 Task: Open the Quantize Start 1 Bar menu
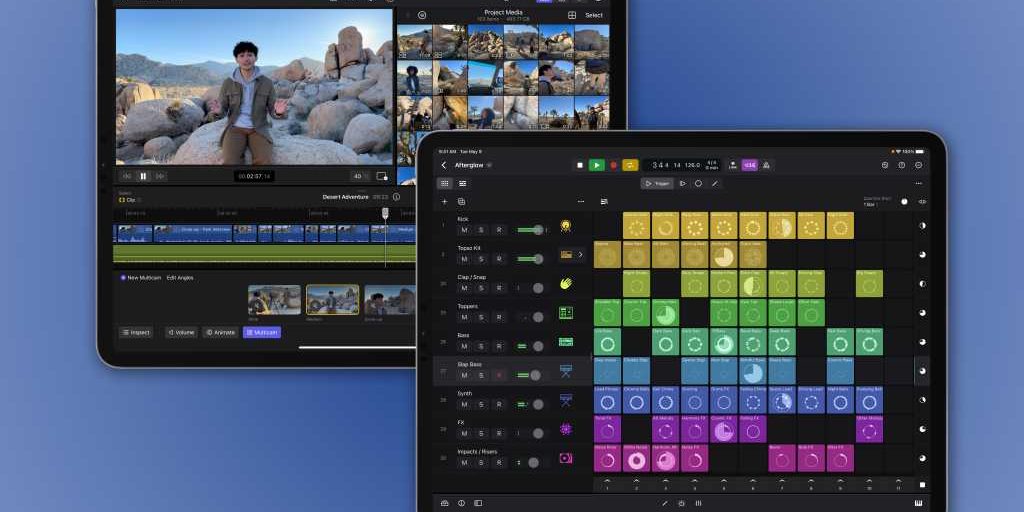[x=876, y=201]
